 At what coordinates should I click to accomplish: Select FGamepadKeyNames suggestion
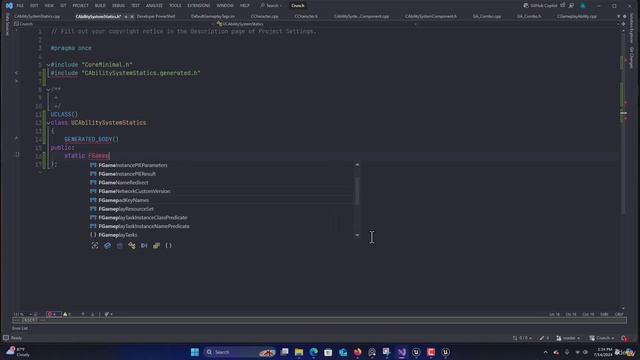222,200
